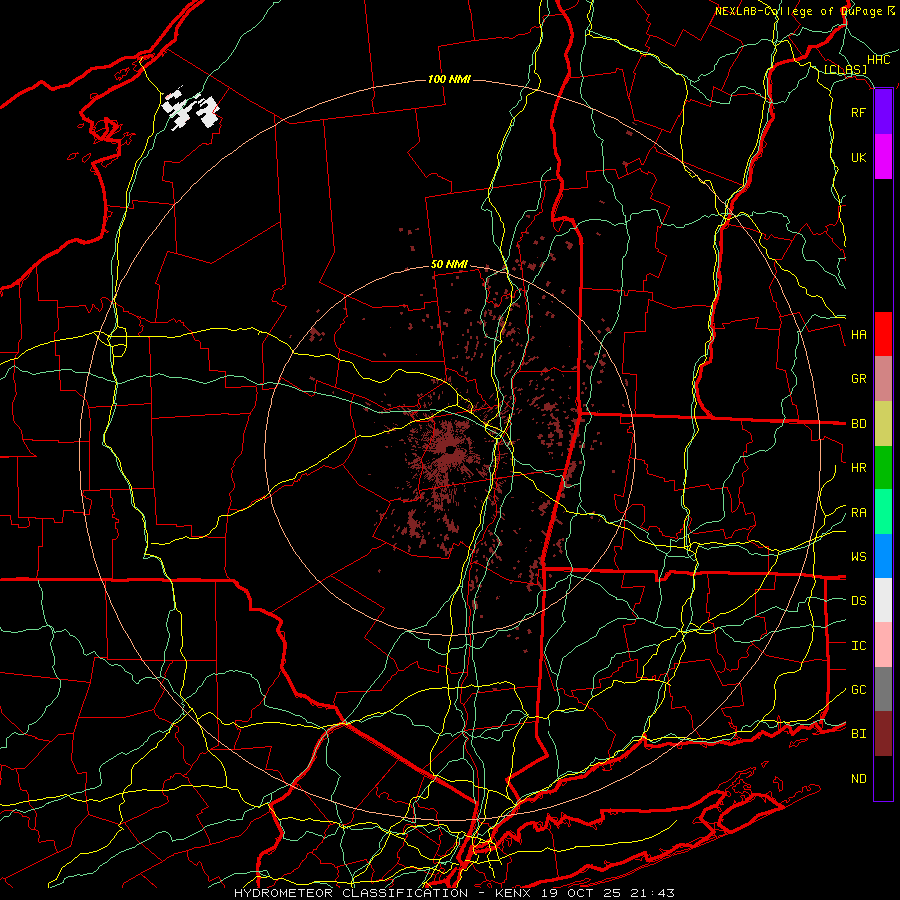Click the HA red legend swatch
Screen dimensions: 900x900
click(x=883, y=334)
